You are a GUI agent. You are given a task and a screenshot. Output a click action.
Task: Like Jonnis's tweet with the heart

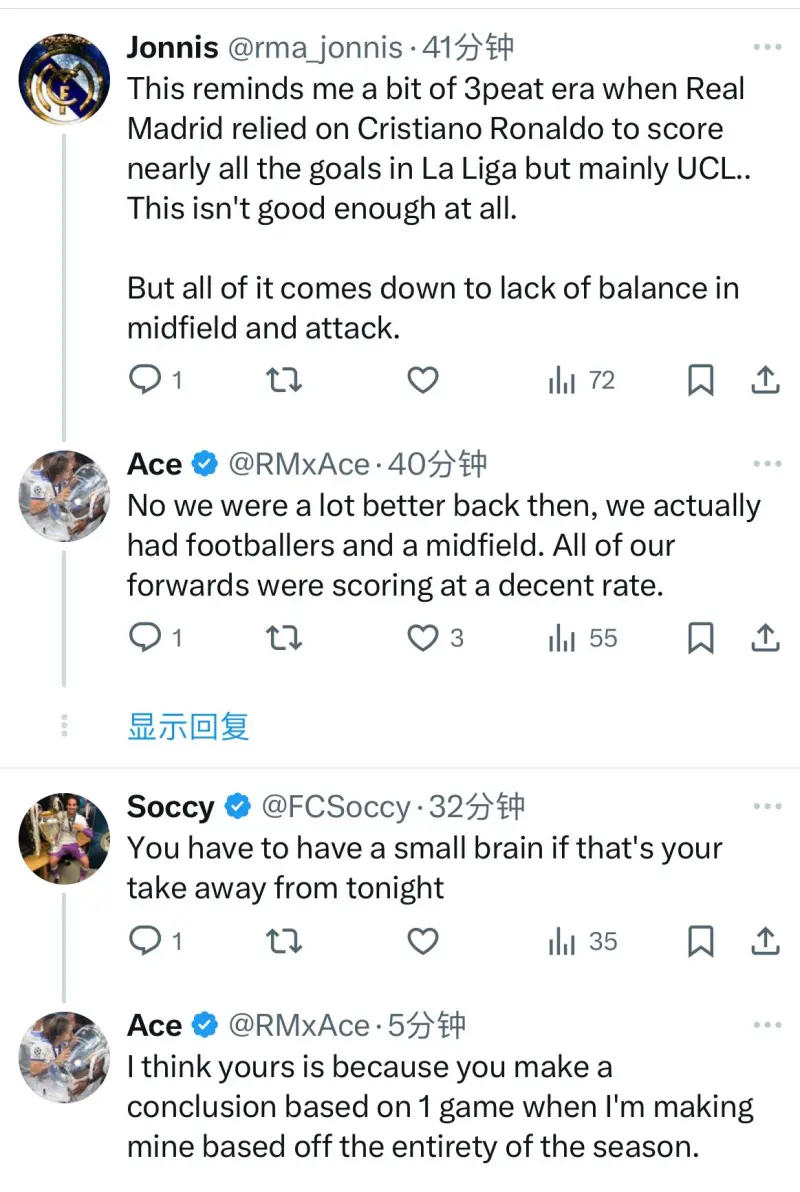423,380
